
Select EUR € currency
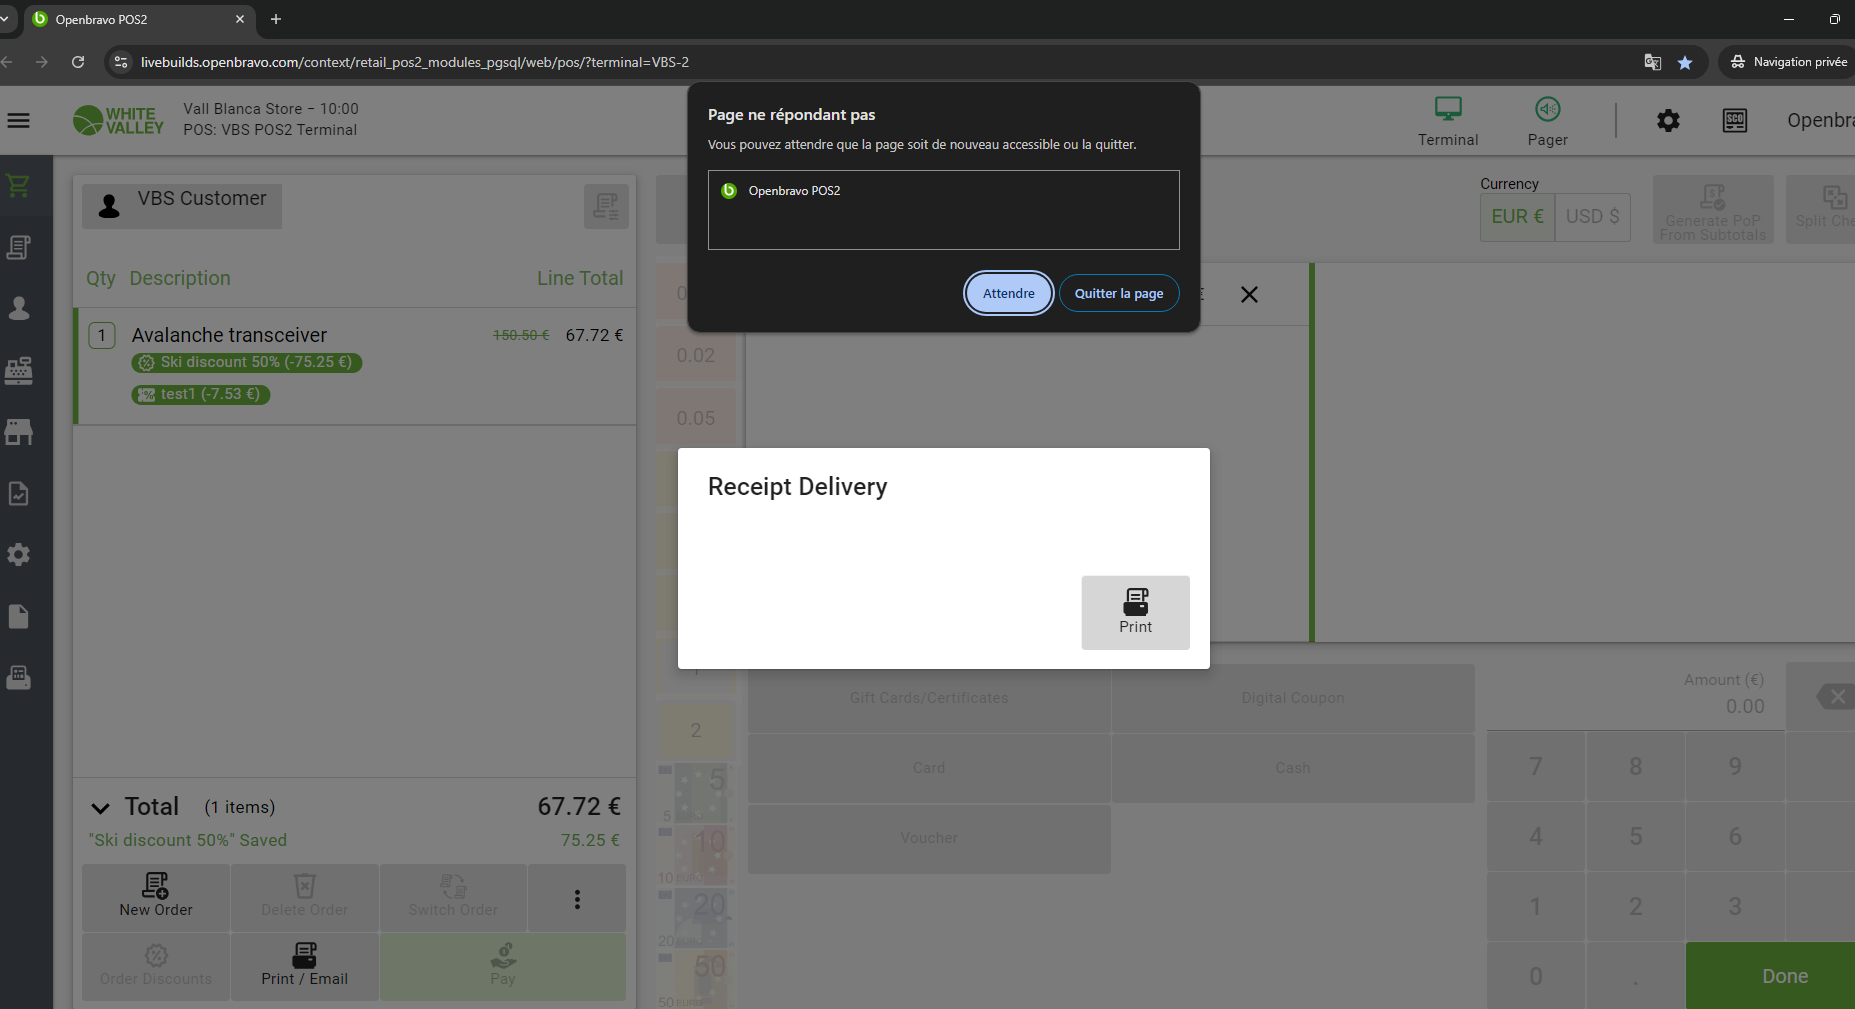[1517, 217]
